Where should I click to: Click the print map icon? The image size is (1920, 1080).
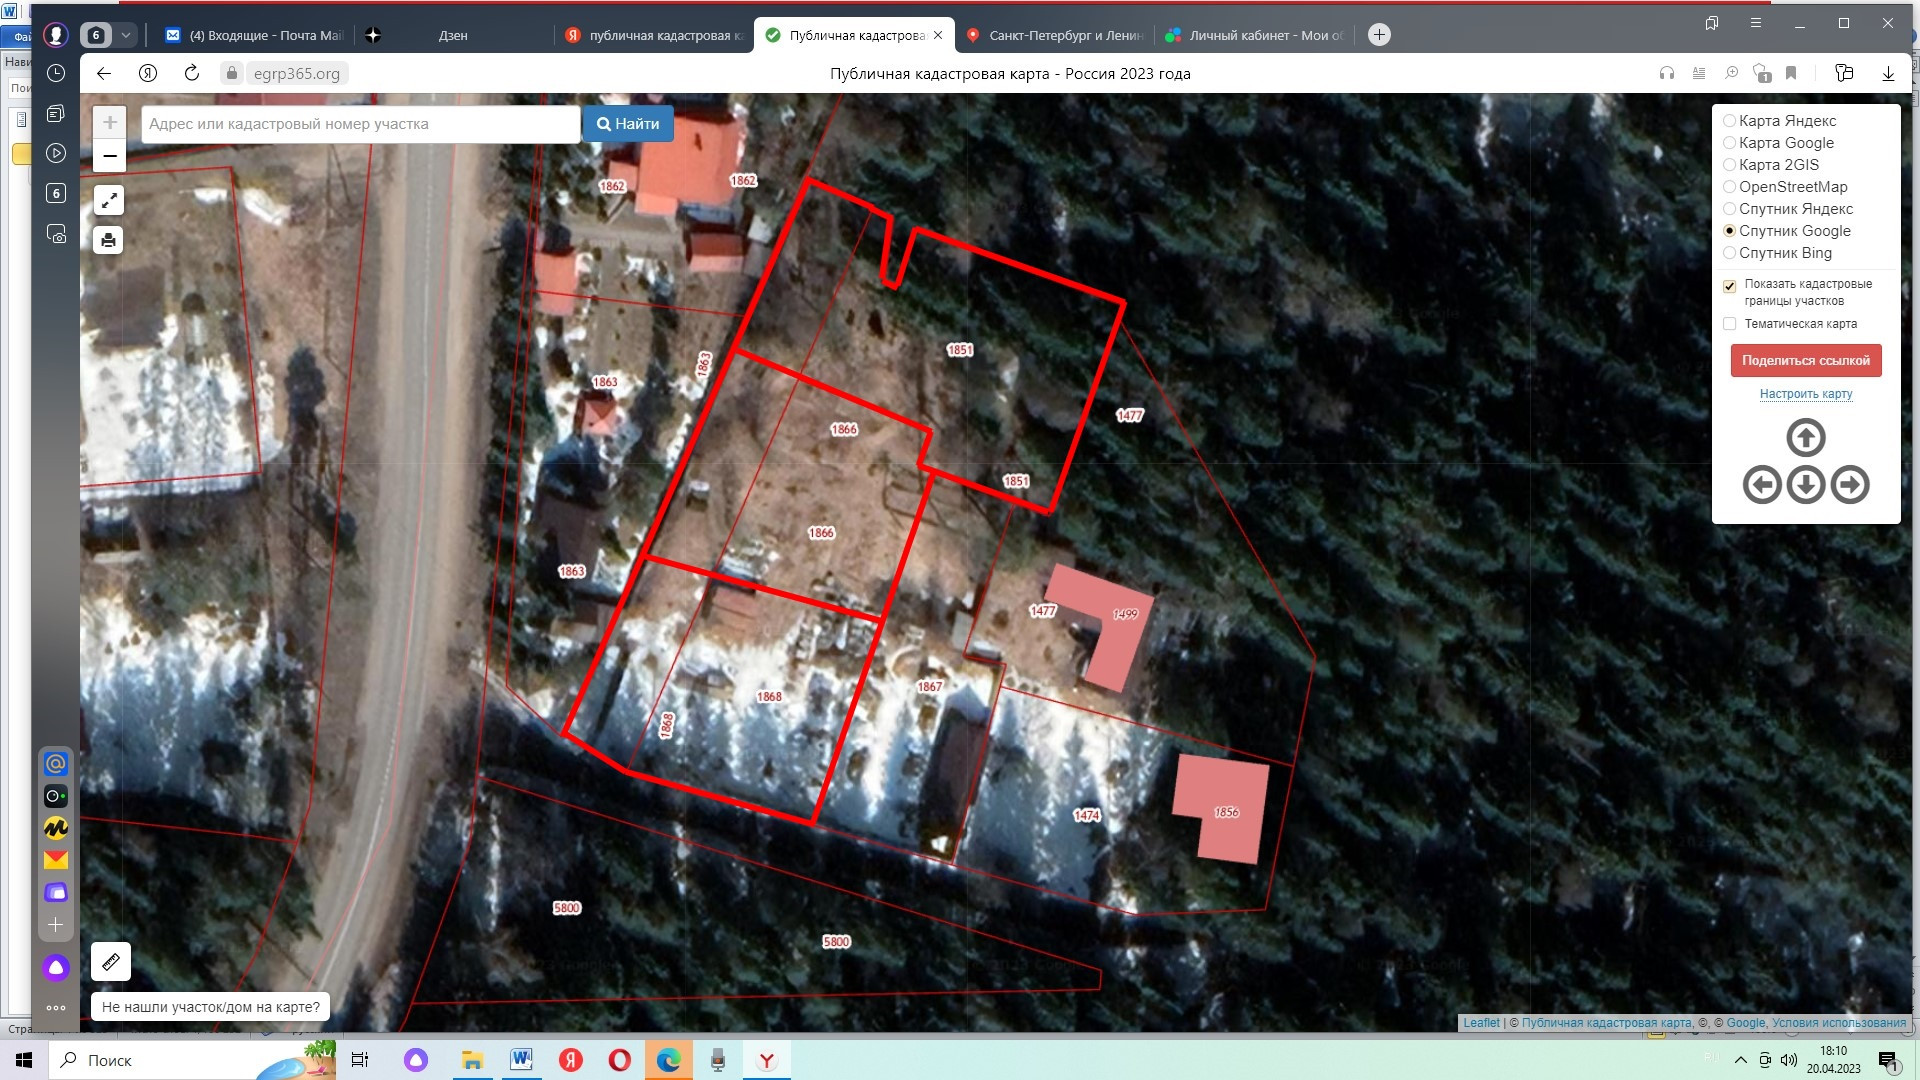tap(109, 240)
